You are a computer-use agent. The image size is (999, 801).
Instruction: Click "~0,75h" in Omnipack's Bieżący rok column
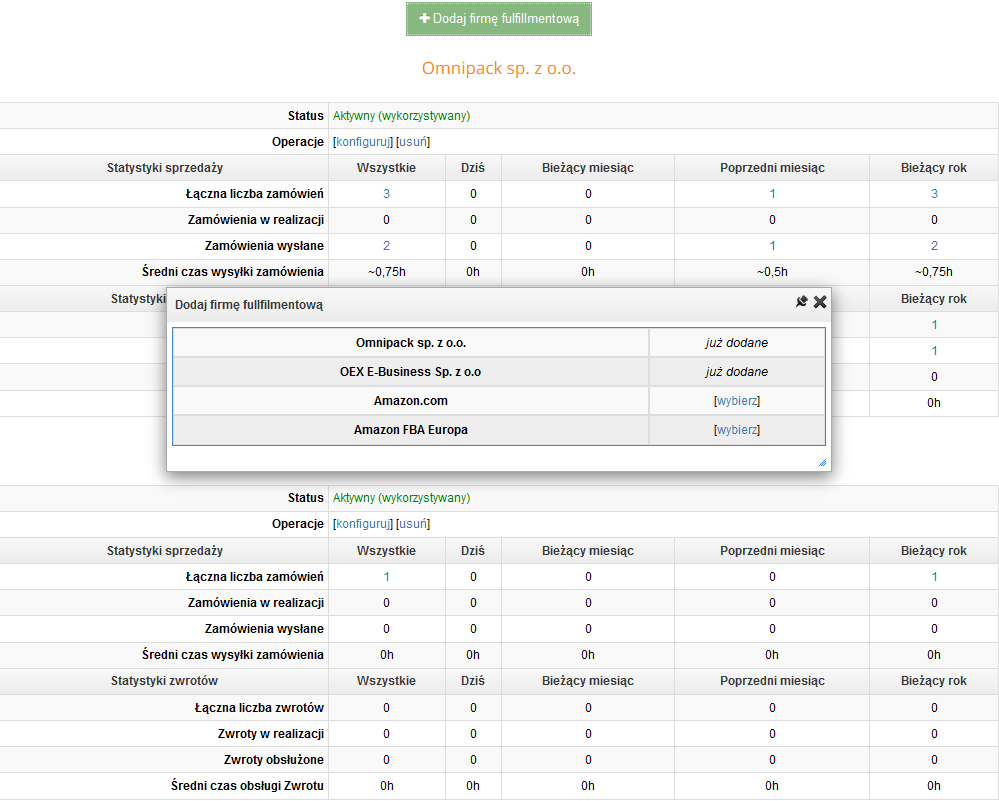pyautogui.click(x=934, y=272)
